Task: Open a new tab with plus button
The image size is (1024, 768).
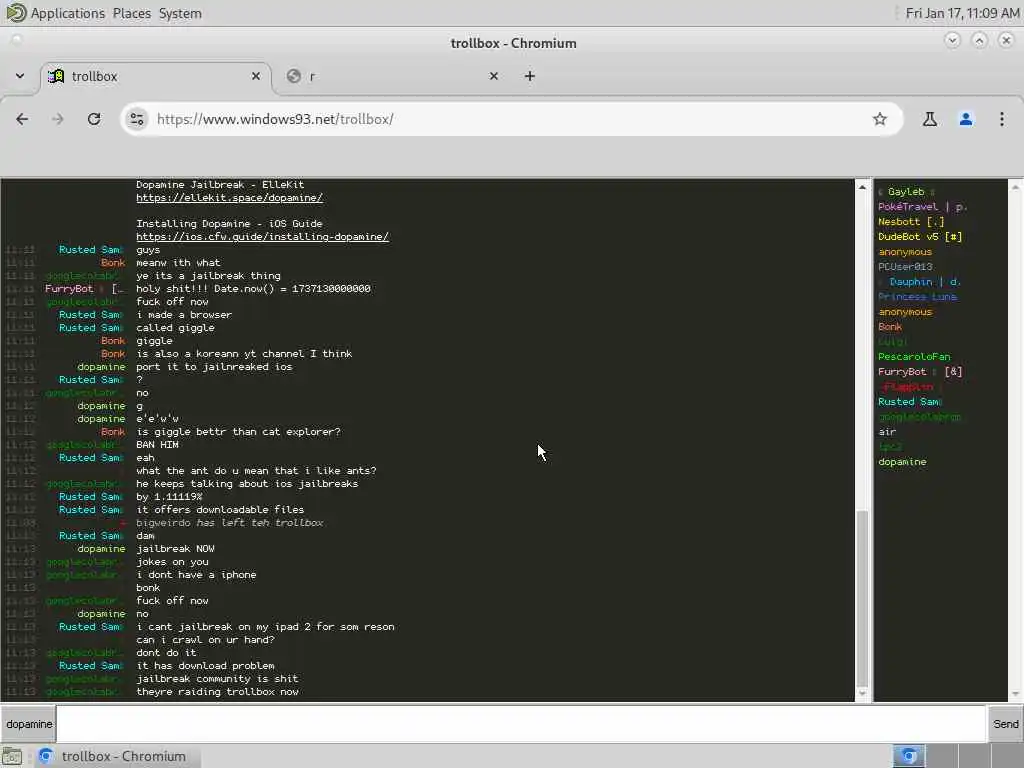Action: click(x=530, y=76)
